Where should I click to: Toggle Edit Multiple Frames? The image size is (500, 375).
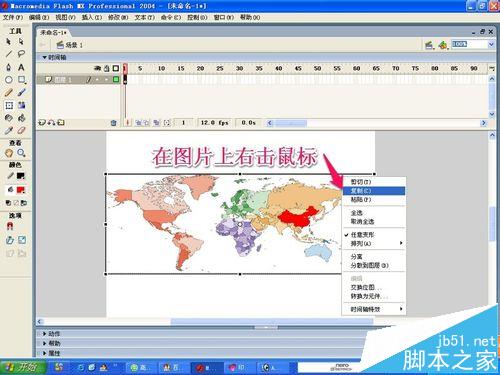[156, 123]
